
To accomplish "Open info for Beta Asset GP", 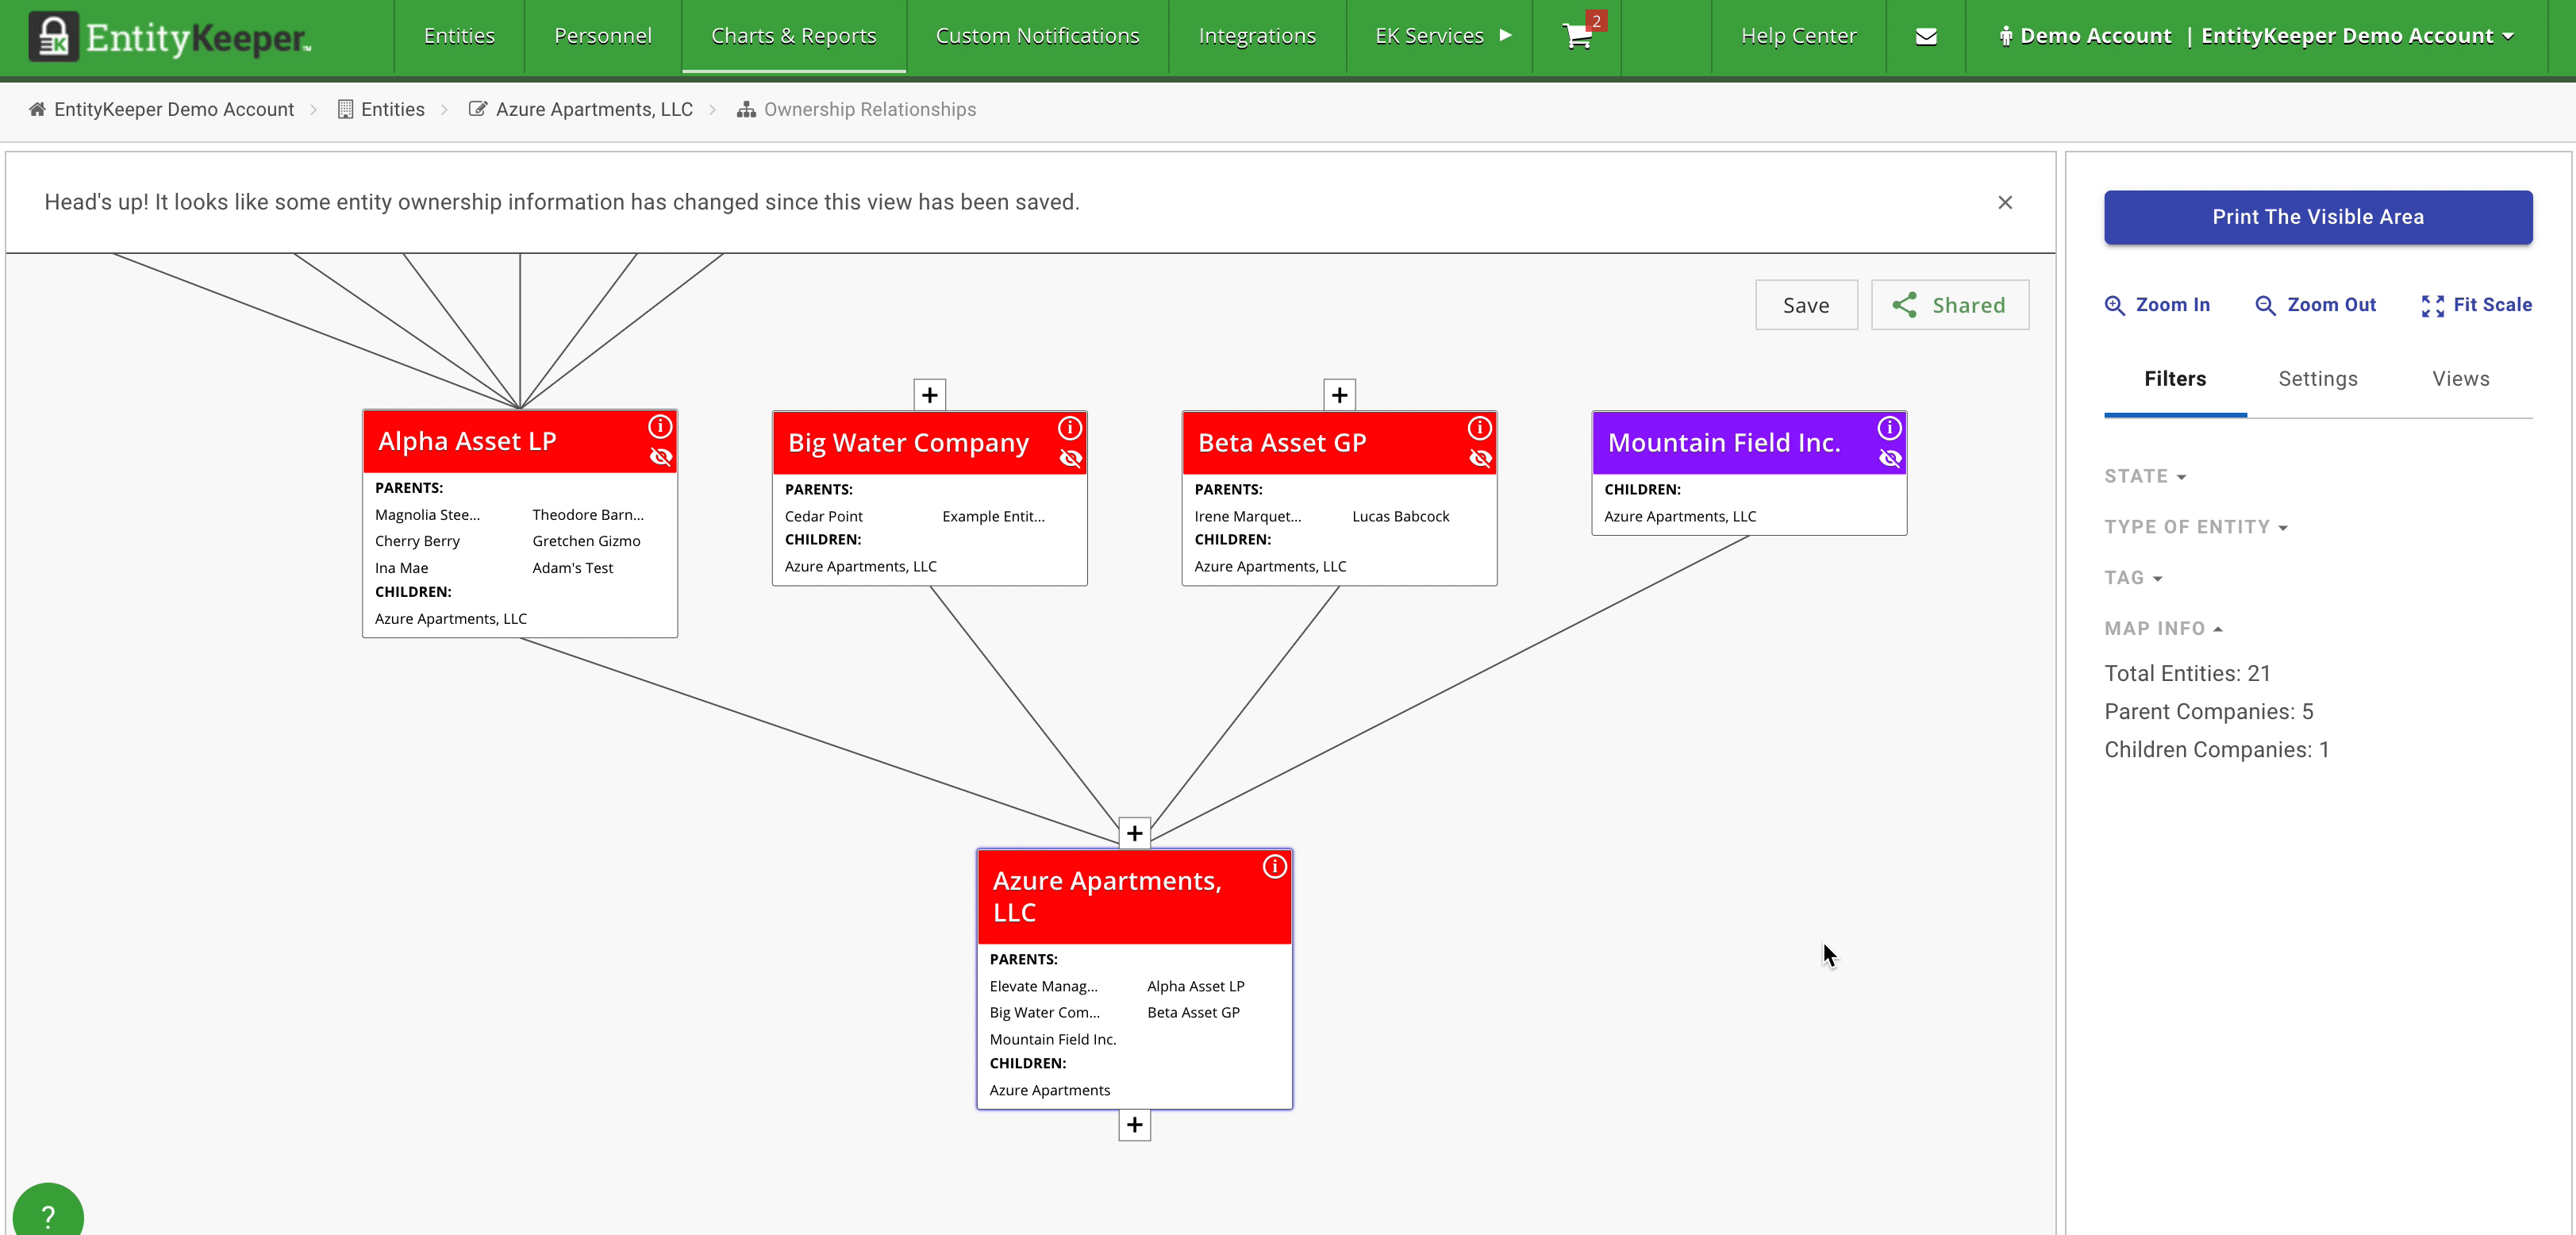I will pyautogui.click(x=1480, y=428).
